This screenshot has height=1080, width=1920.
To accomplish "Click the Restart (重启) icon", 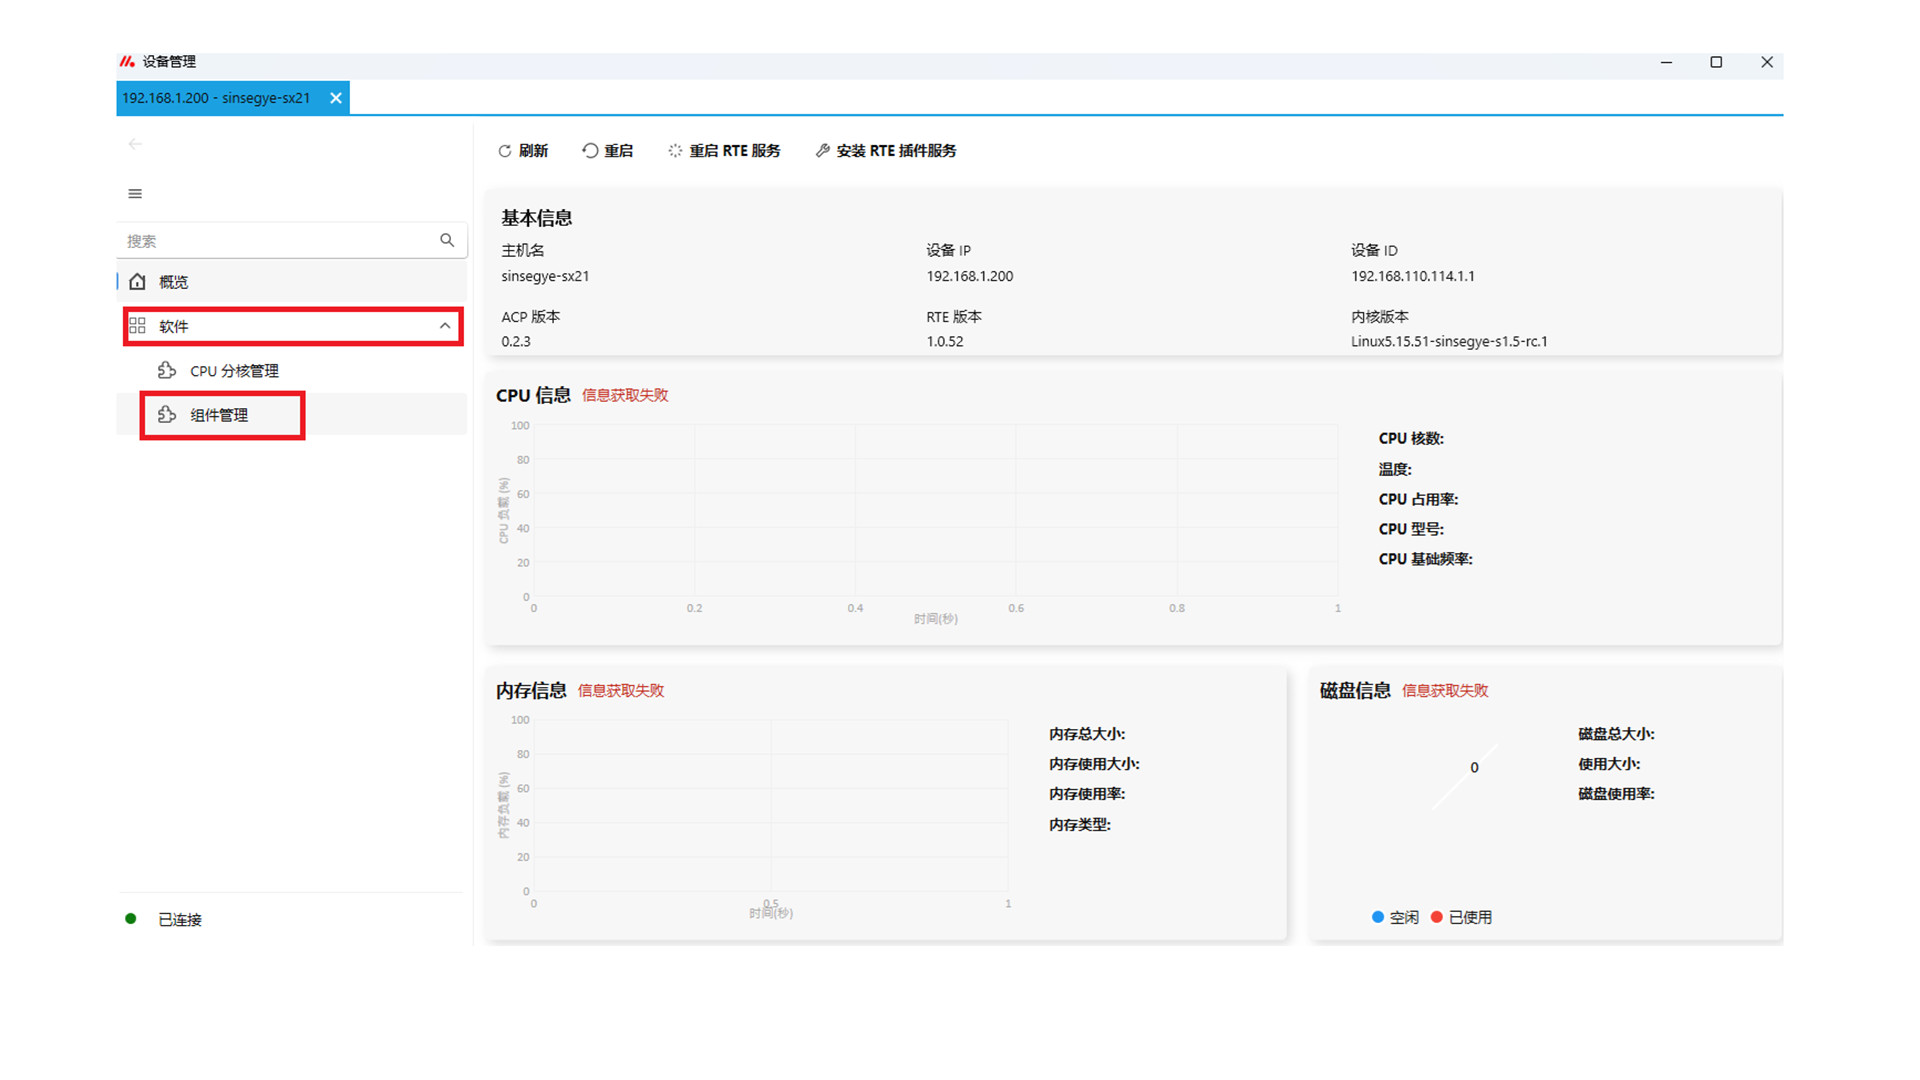I will [590, 151].
